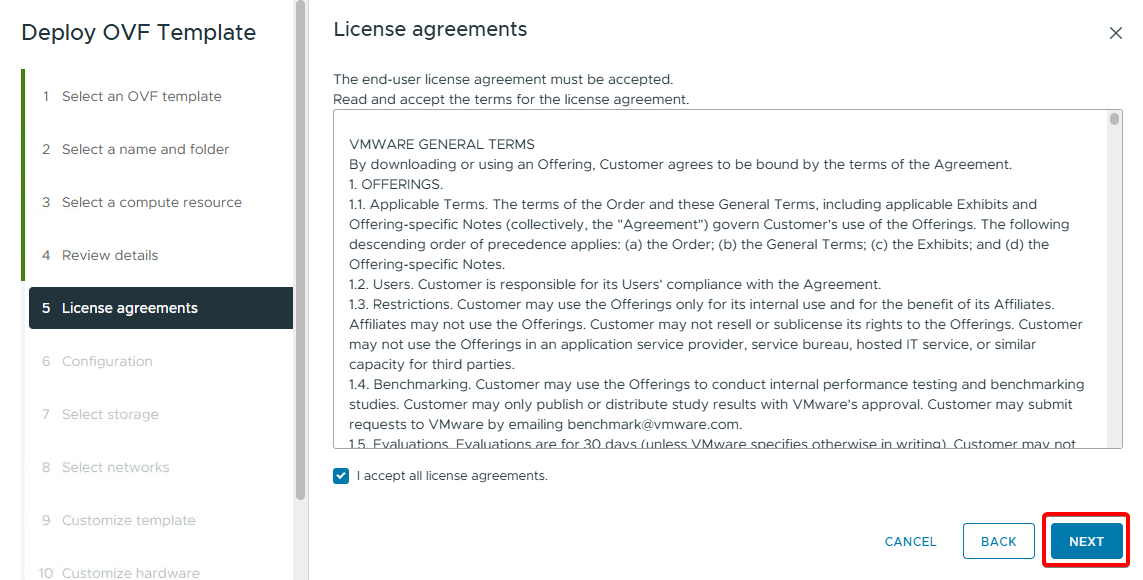Go BACK to the previous step
This screenshot has height=580, width=1143.
point(998,541)
